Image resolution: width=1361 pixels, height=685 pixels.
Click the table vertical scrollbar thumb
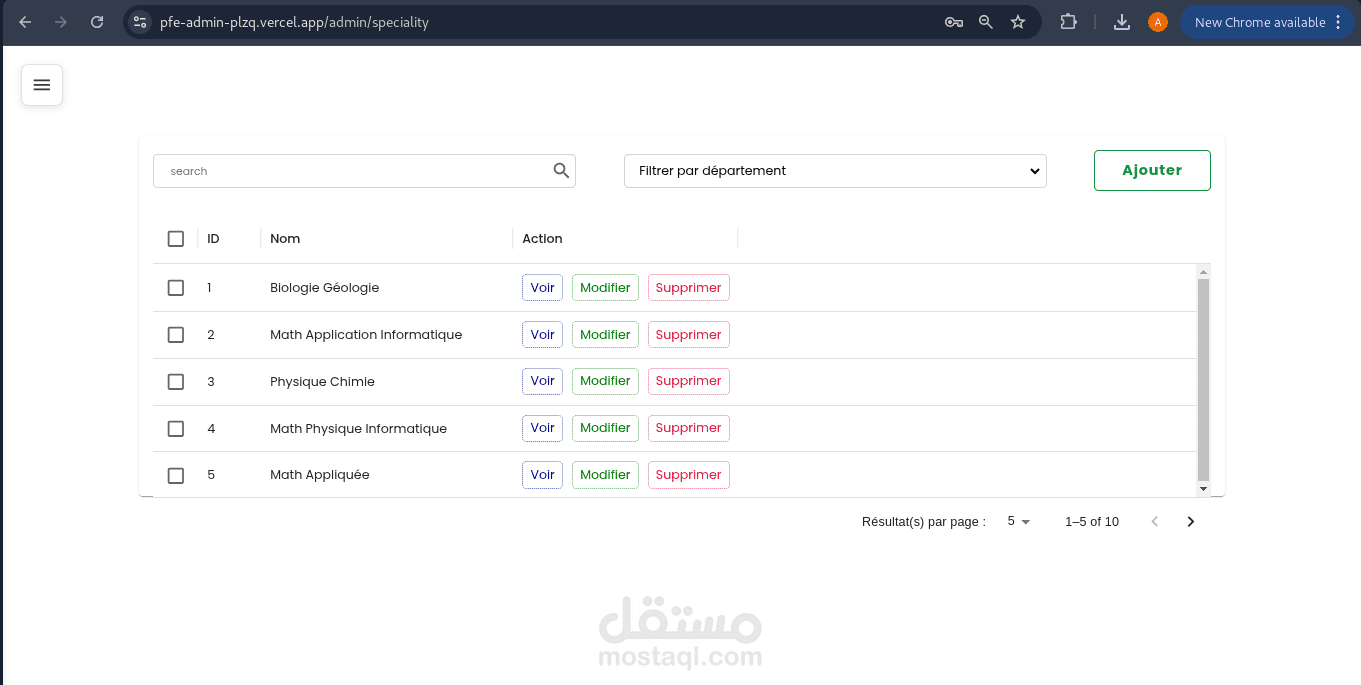[x=1203, y=380]
